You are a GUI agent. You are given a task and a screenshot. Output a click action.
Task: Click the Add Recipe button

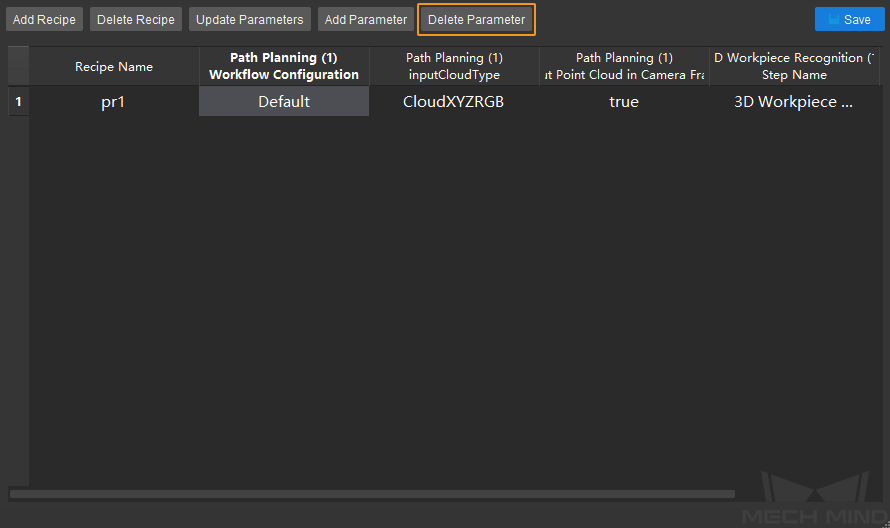click(44, 19)
